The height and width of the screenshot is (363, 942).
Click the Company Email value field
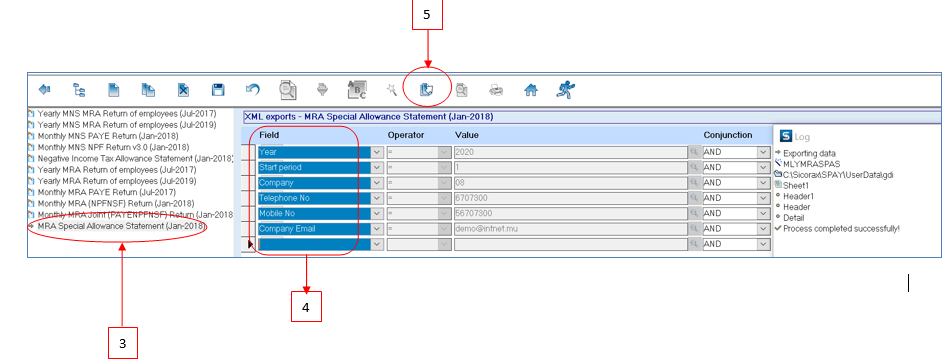pyautogui.click(x=571, y=229)
